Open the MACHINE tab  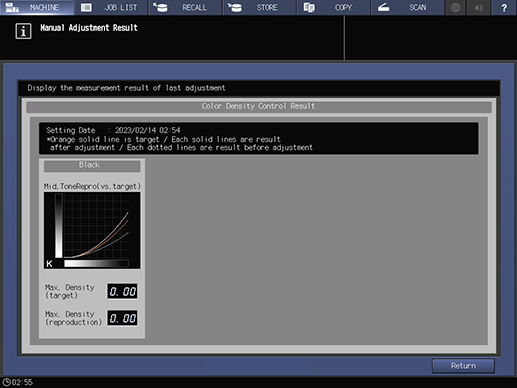click(37, 7)
